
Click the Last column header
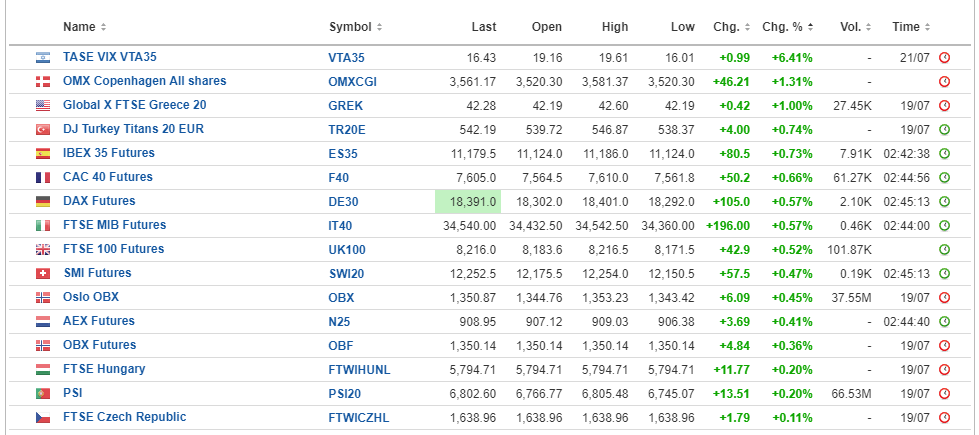pos(484,27)
